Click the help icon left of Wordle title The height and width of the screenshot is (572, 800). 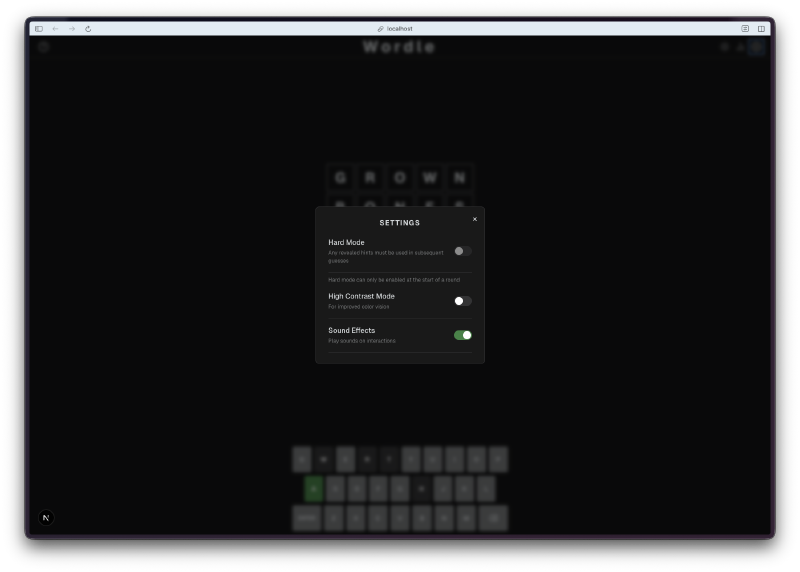(x=44, y=47)
